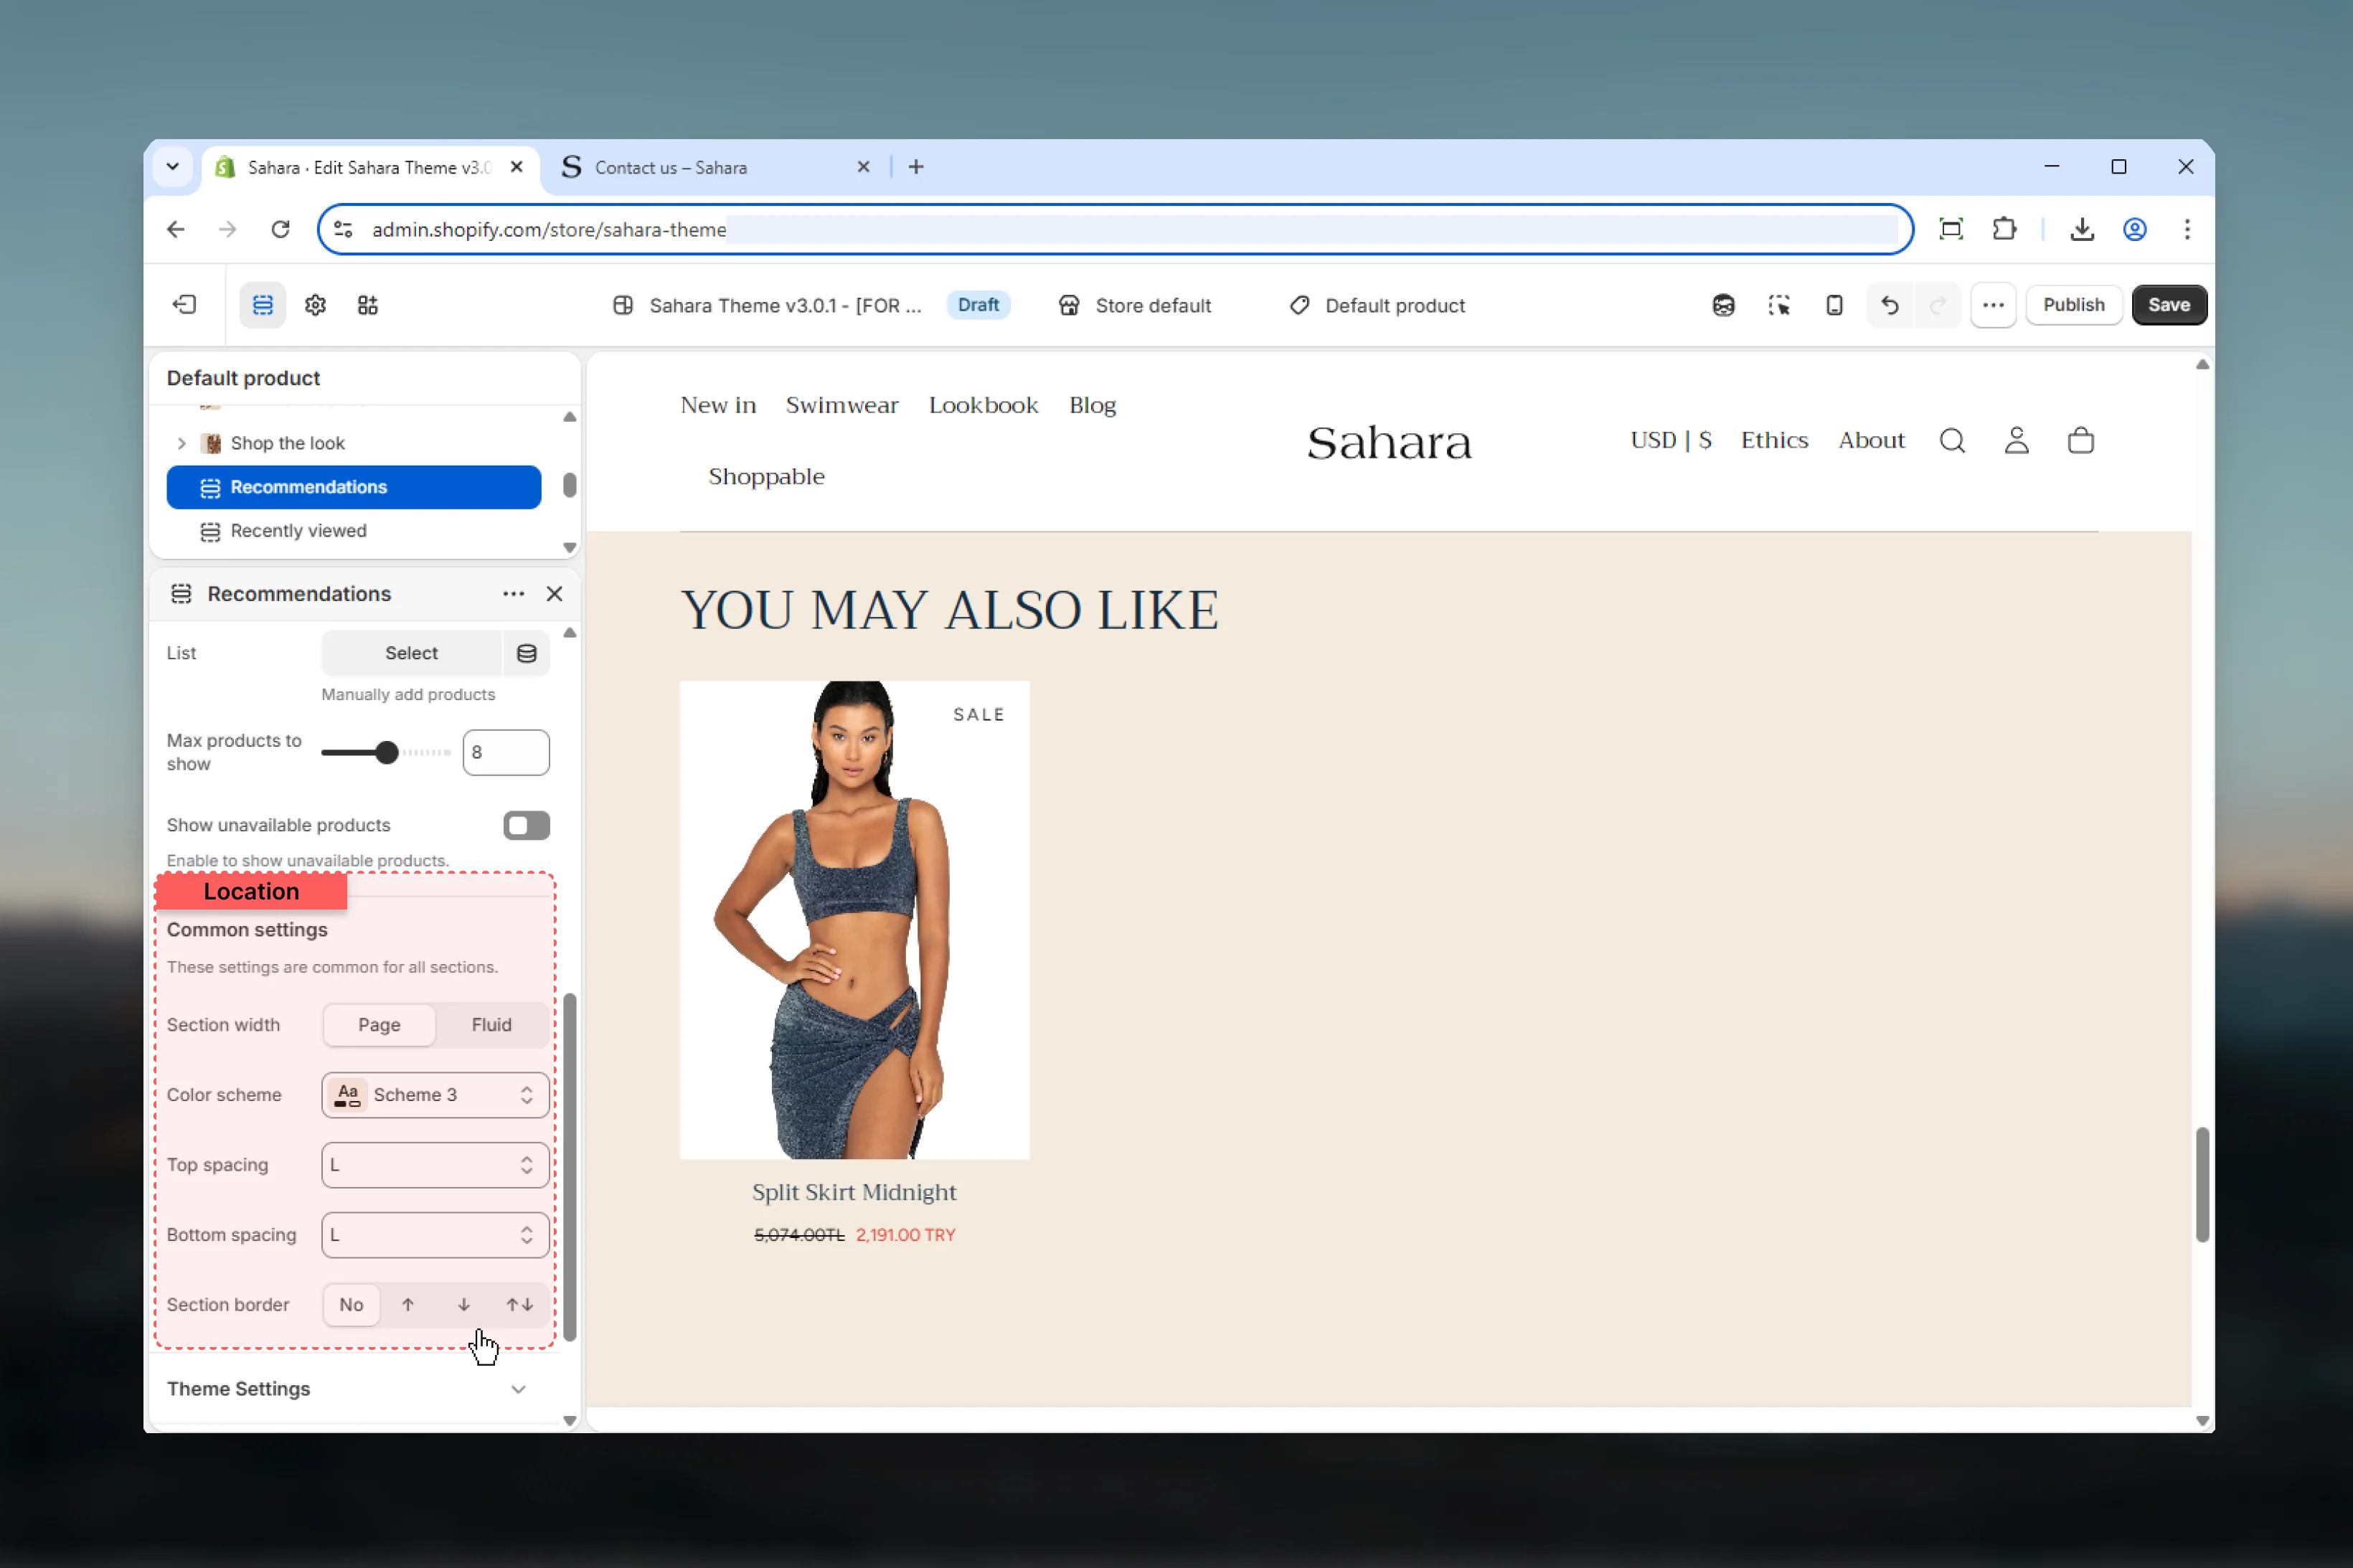Image resolution: width=2353 pixels, height=1568 pixels.
Task: Open the Default product template selector
Action: (1377, 305)
